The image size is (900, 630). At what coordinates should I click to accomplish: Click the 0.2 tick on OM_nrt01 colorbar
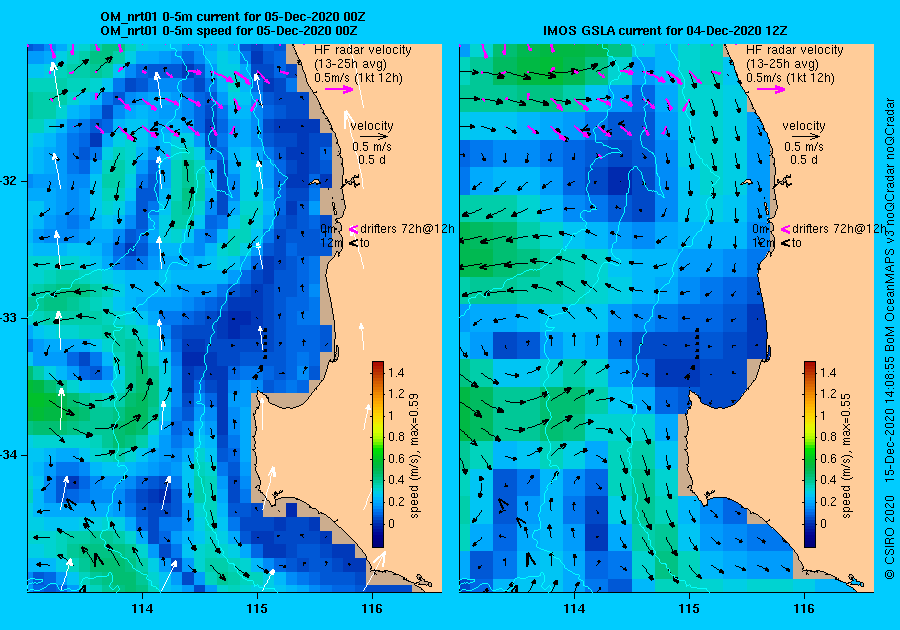tap(396, 501)
